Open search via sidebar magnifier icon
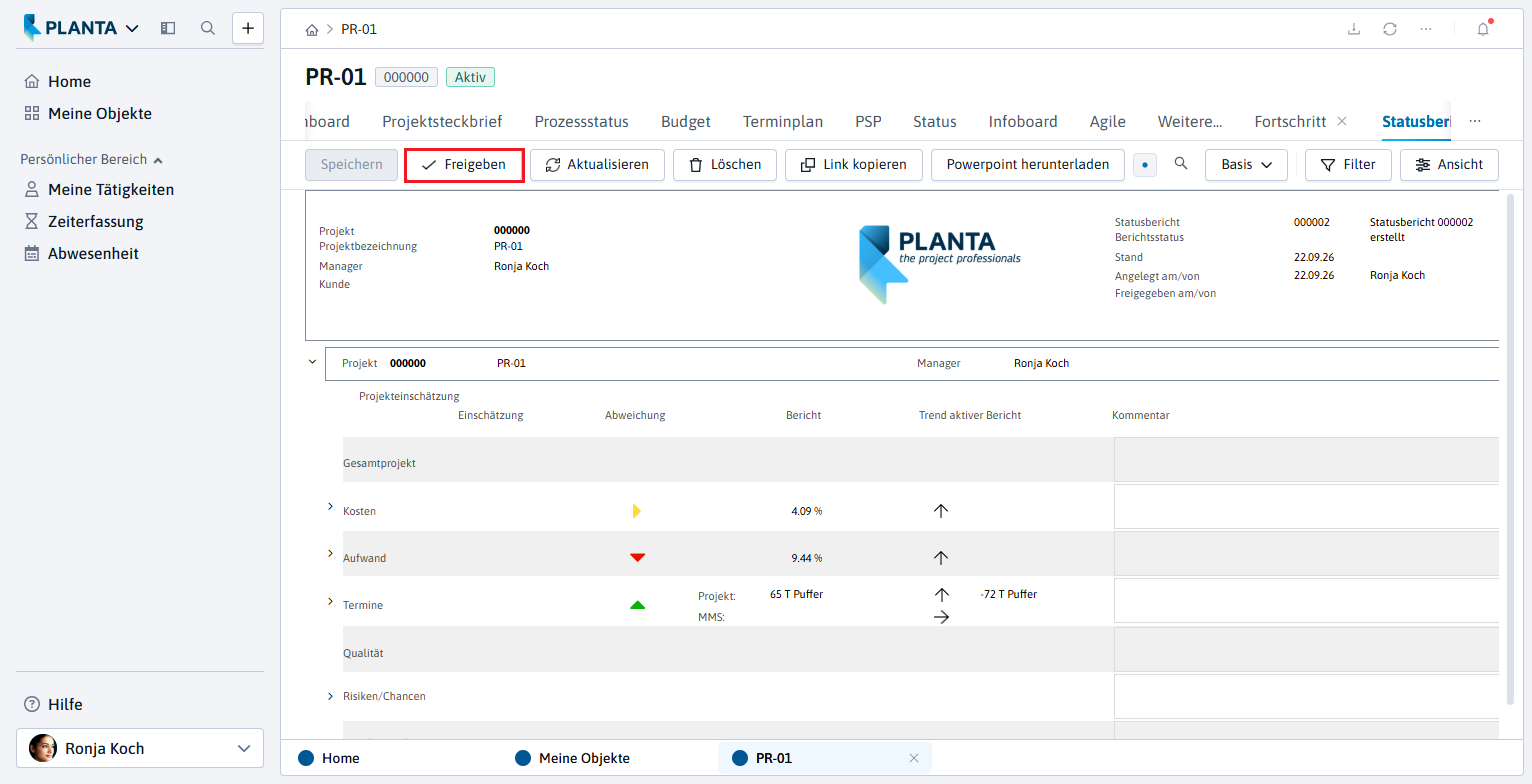The width and height of the screenshot is (1532, 784). [x=208, y=28]
